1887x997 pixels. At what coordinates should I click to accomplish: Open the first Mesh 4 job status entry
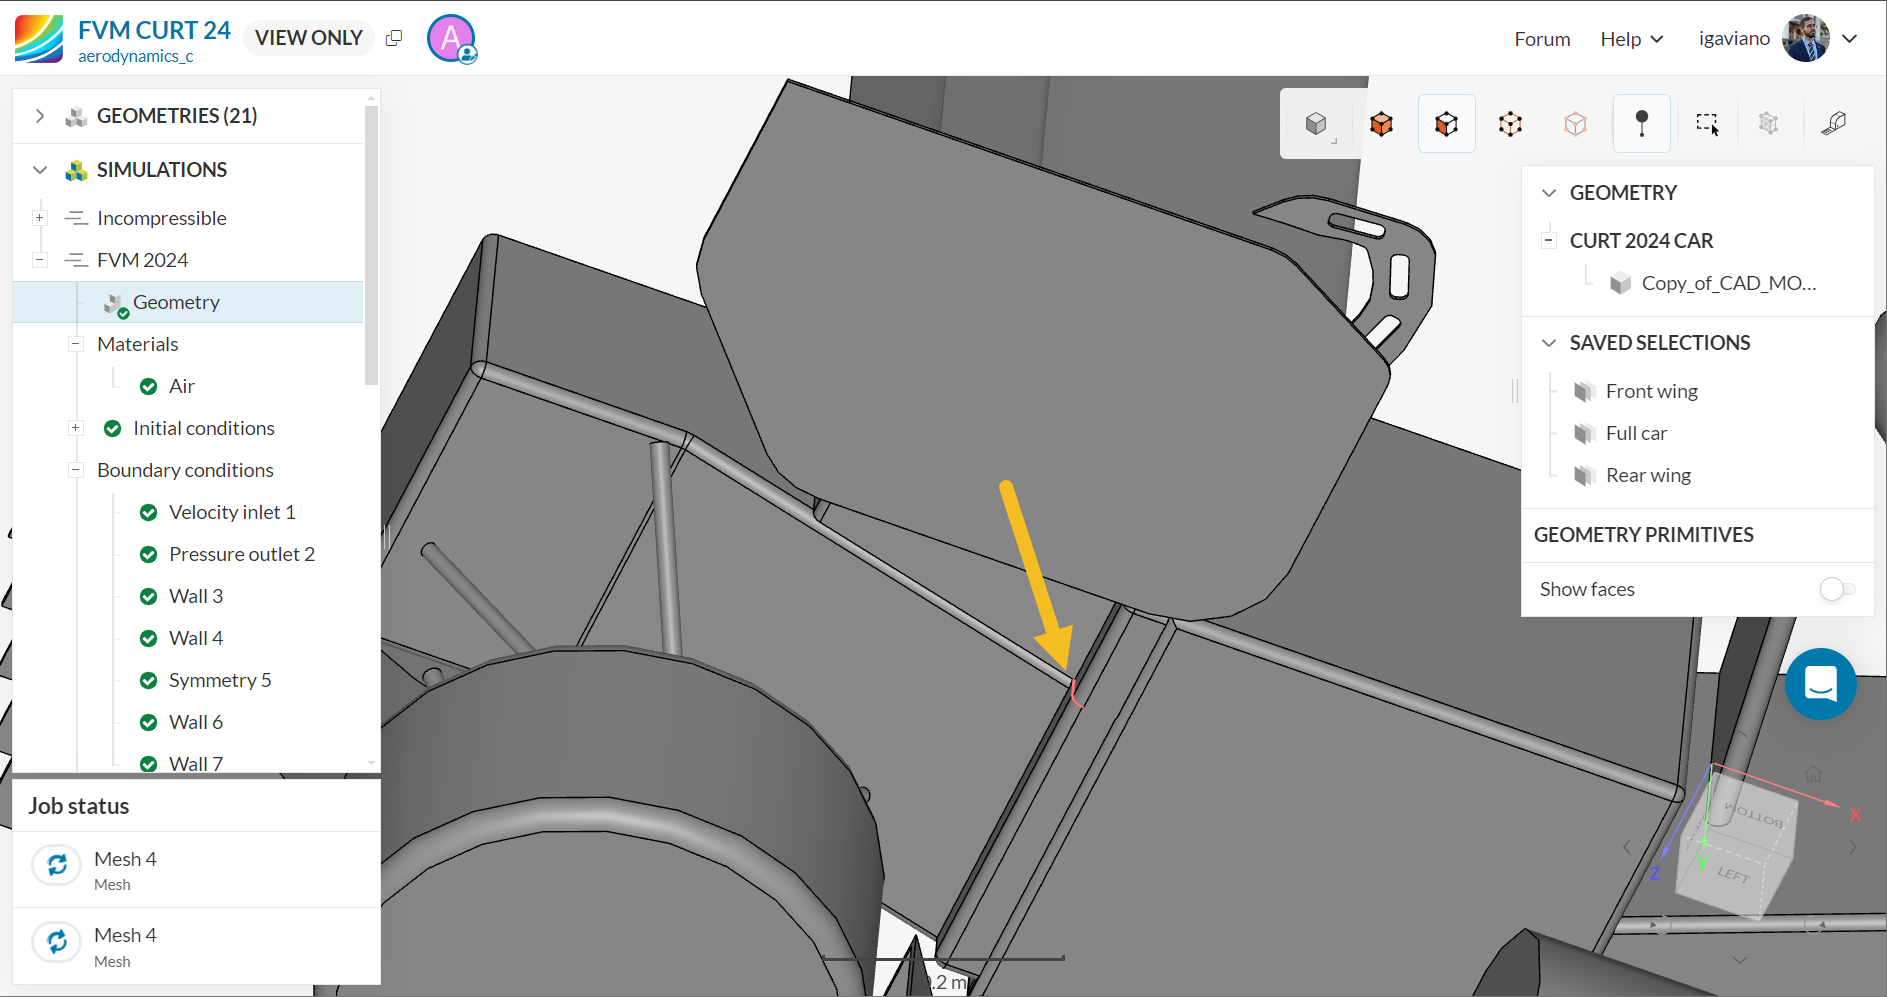coord(196,870)
